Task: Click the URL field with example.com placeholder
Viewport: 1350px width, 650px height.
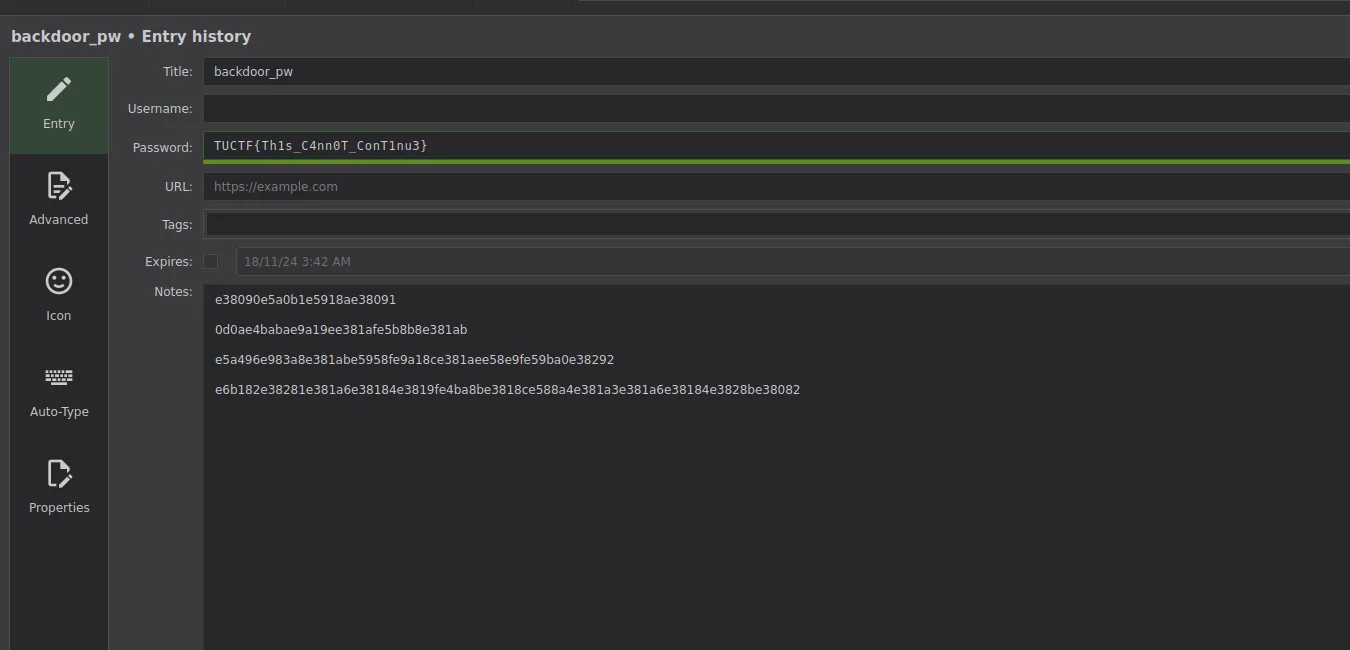Action: [775, 187]
